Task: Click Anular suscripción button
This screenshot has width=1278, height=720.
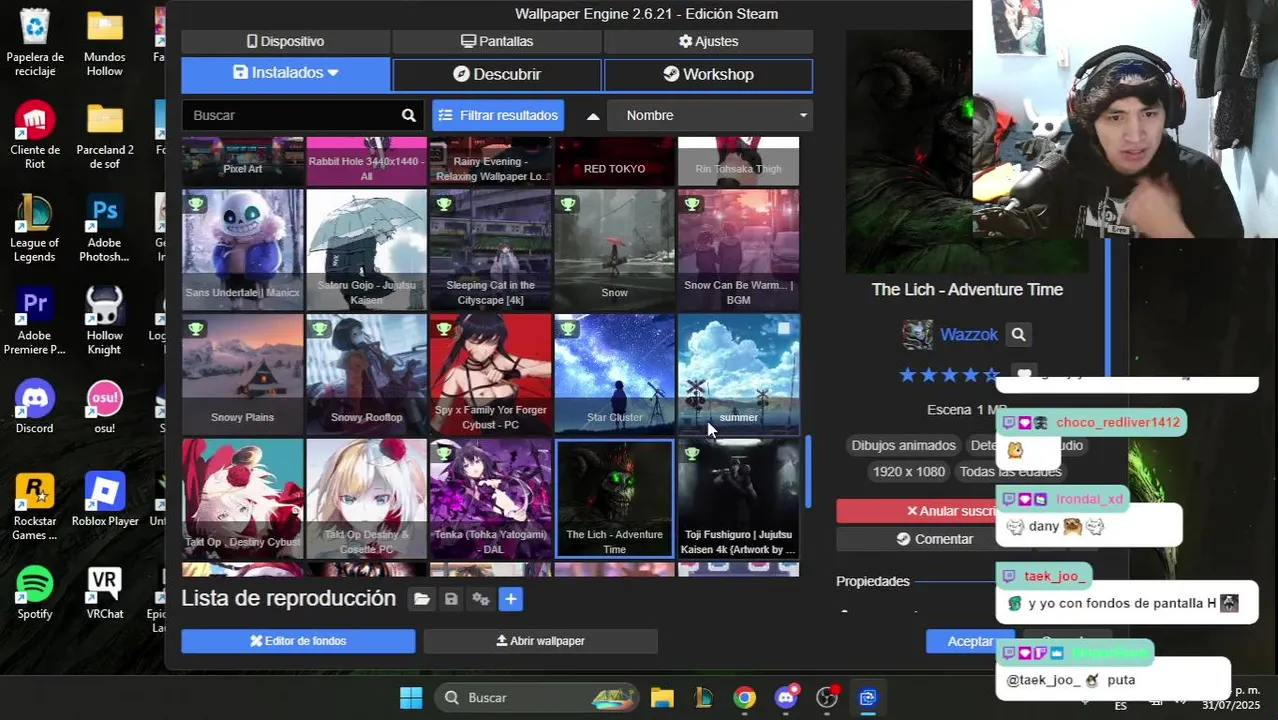Action: (918, 511)
